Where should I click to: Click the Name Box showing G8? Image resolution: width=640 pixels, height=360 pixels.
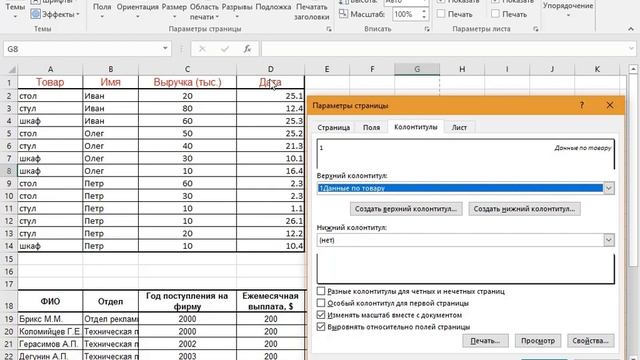click(x=82, y=49)
